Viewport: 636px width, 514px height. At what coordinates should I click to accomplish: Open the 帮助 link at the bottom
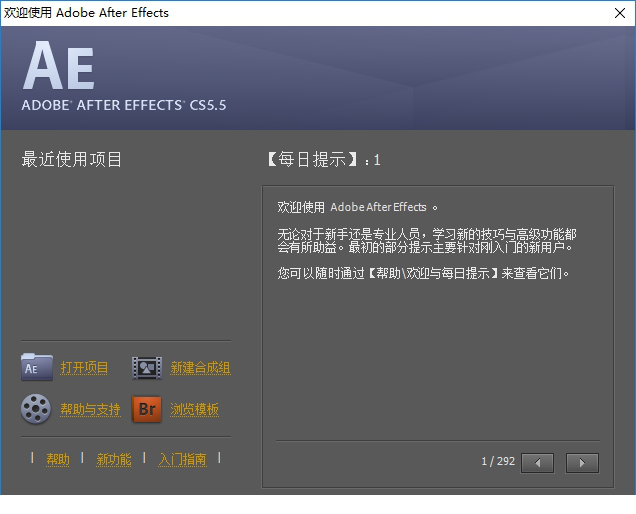point(58,459)
